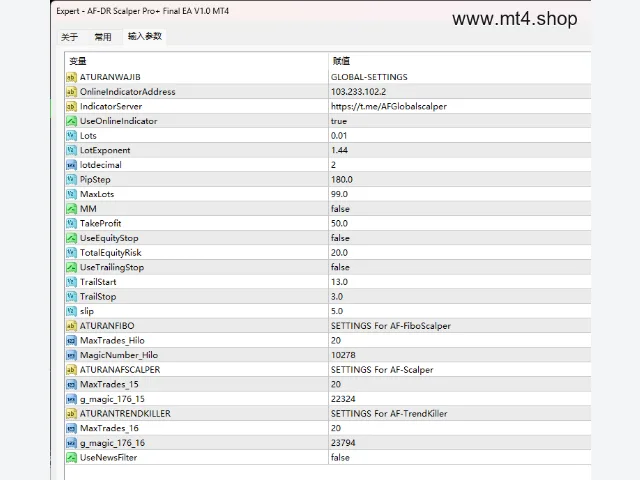Screen dimensions: 640x480
Task: Click the string icon beside ATURANTRENDKILLER
Action: coord(71,413)
